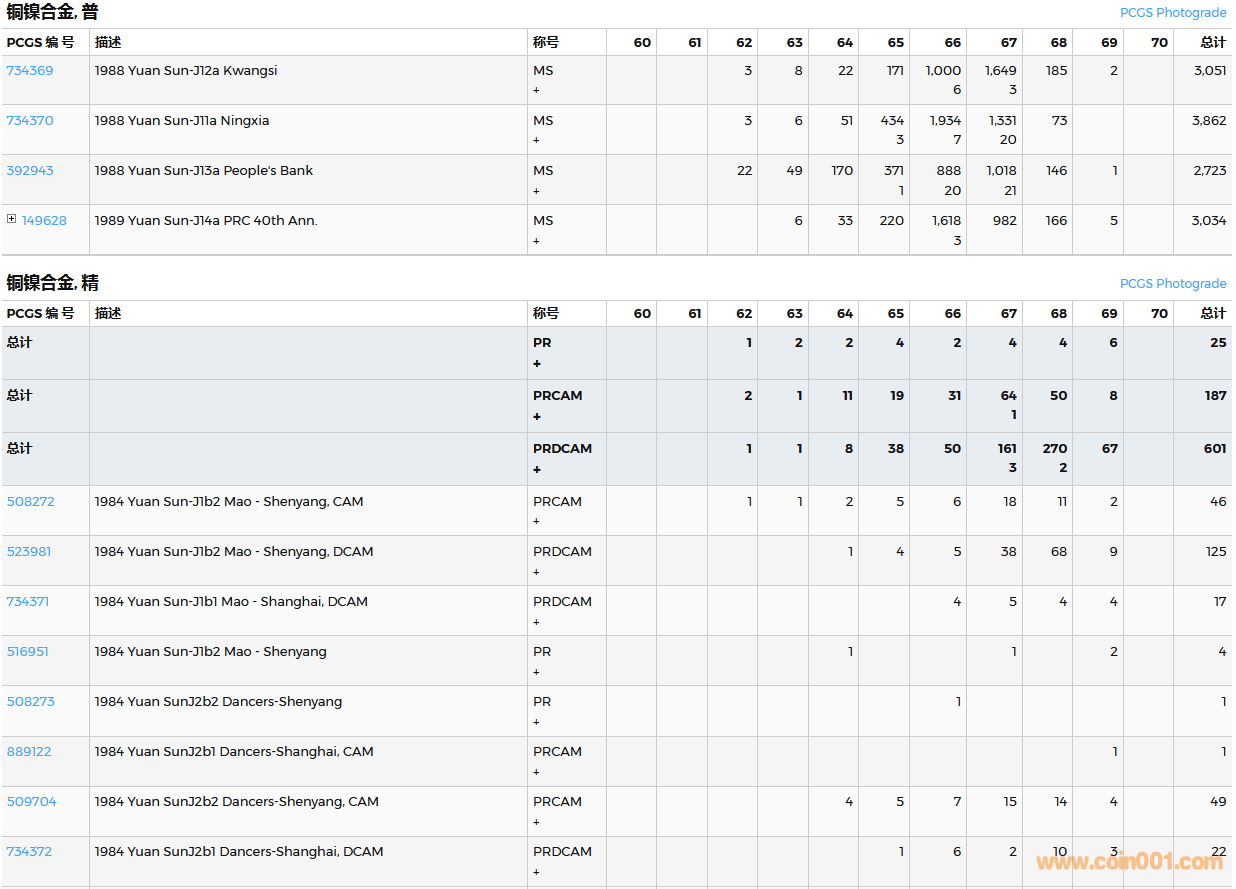The height and width of the screenshot is (889, 1236).
Task: Click the 总计 column header in the top table
Action: pos(1213,43)
